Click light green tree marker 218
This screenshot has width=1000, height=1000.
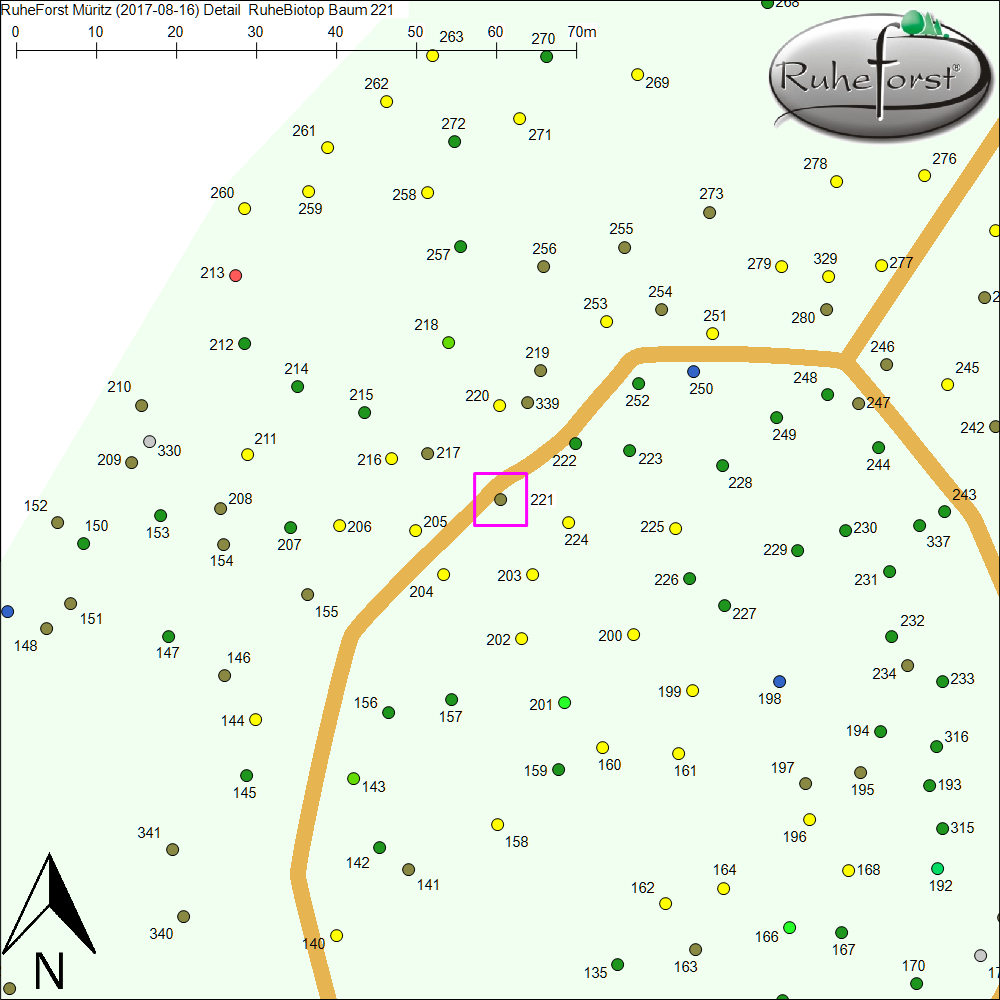(x=449, y=343)
